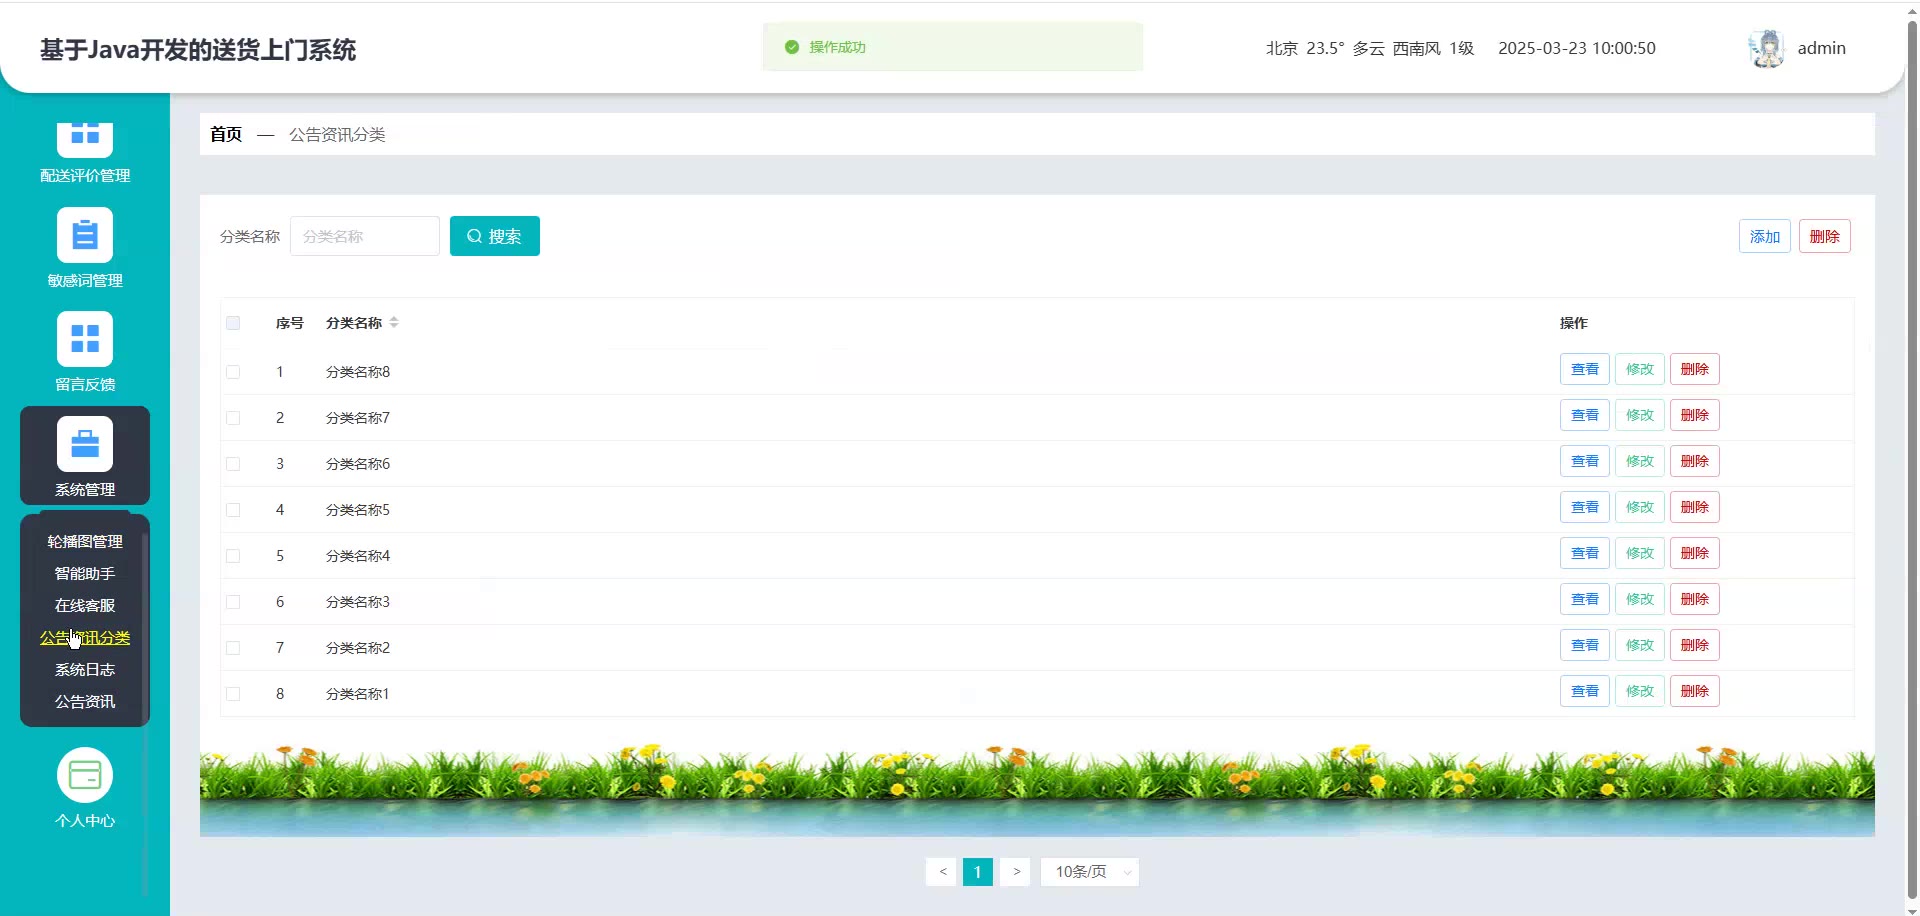The width and height of the screenshot is (1920, 916).
Task: Focus the 分类名称 search input field
Action: (x=365, y=236)
